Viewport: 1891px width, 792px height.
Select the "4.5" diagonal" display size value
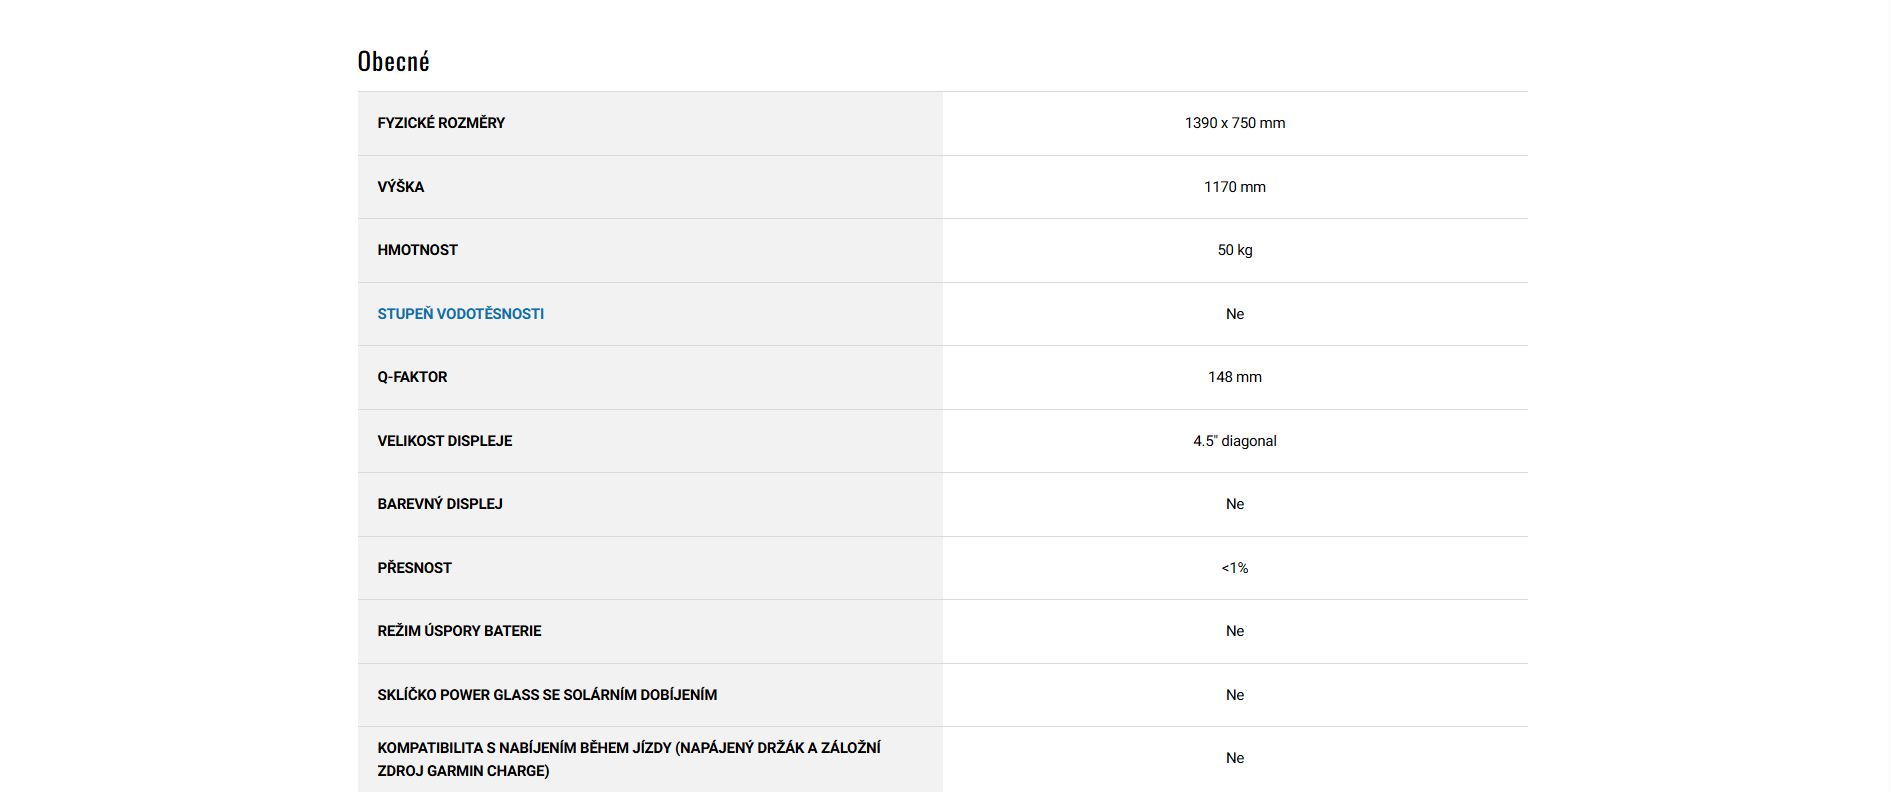[x=1234, y=441]
